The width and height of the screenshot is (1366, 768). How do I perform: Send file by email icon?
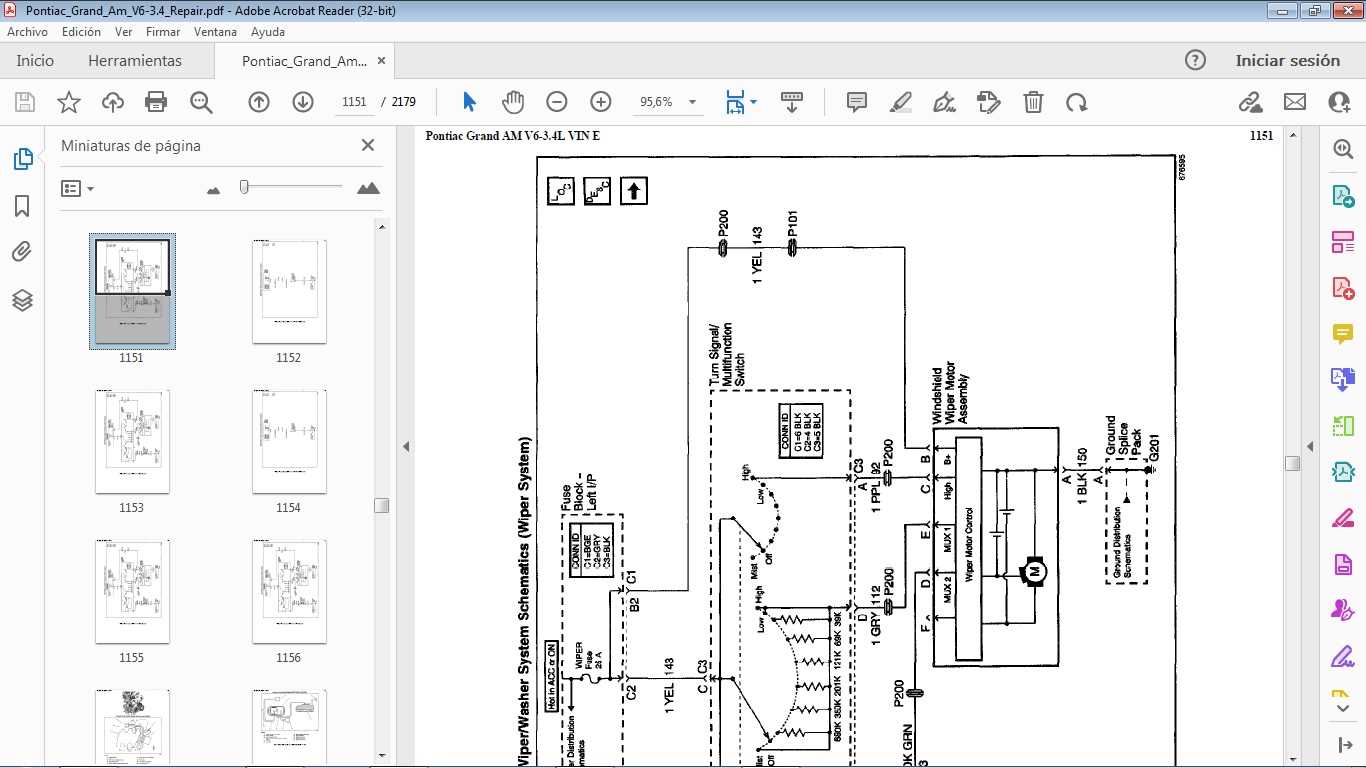tap(1295, 102)
